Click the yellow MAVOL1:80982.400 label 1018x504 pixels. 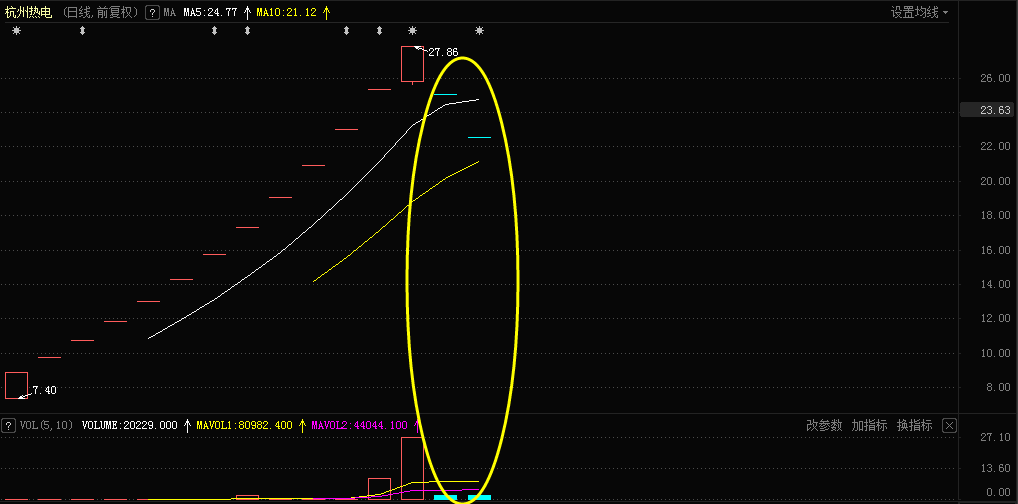[244, 426]
